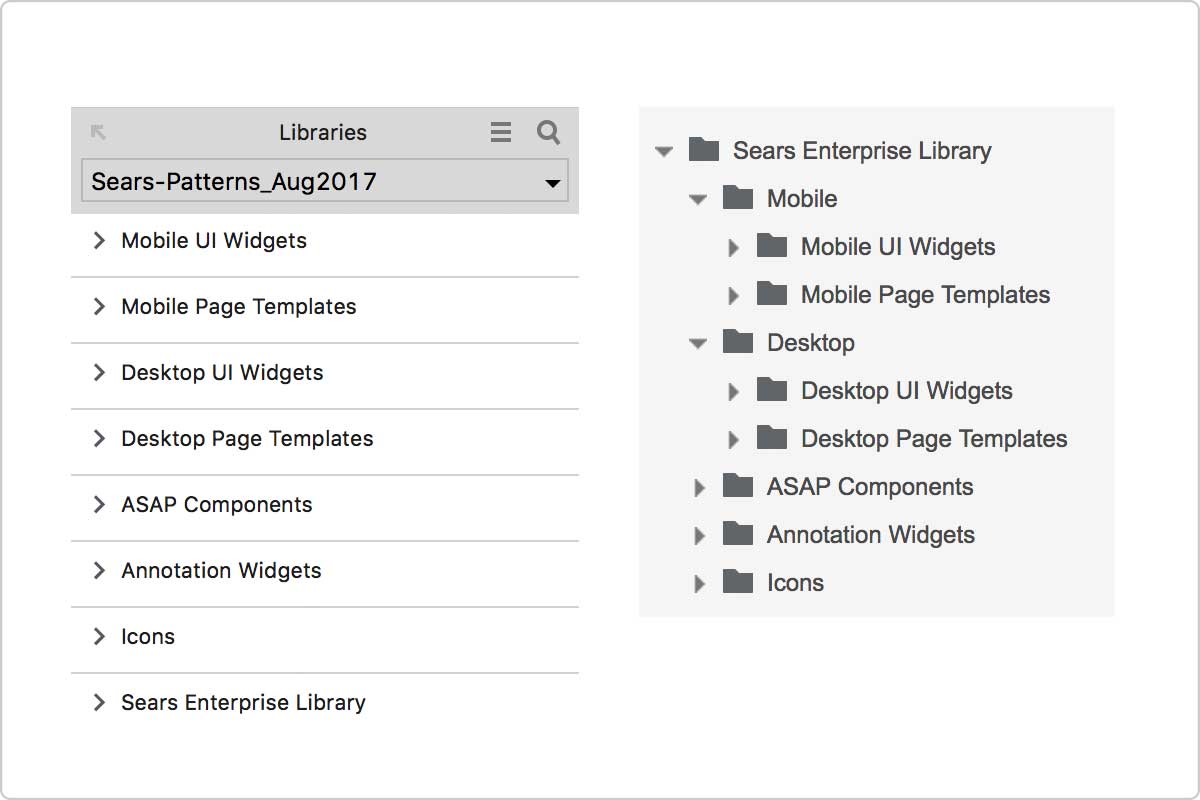The width and height of the screenshot is (1200, 800).
Task: Collapse the Sears Enterprise Library tree root
Action: pyautogui.click(x=664, y=152)
